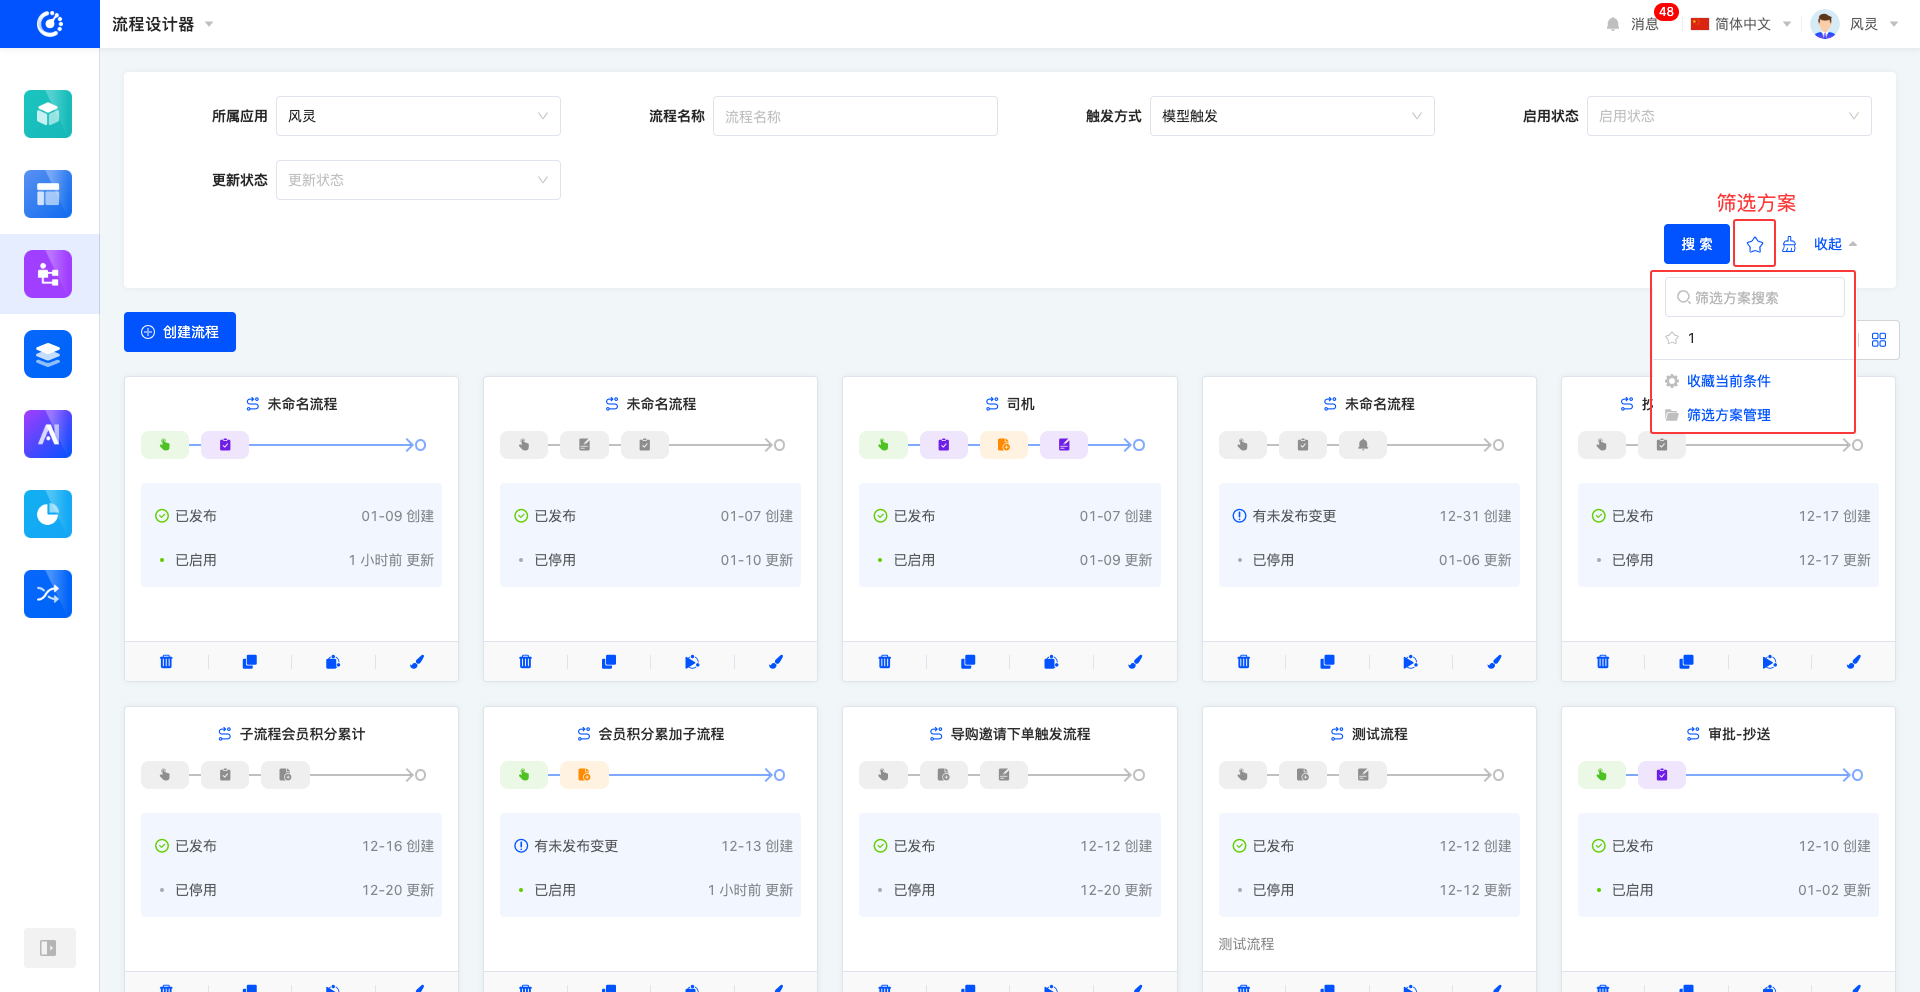
Task: Select 收藏当前条件 menu item
Action: click(1728, 381)
